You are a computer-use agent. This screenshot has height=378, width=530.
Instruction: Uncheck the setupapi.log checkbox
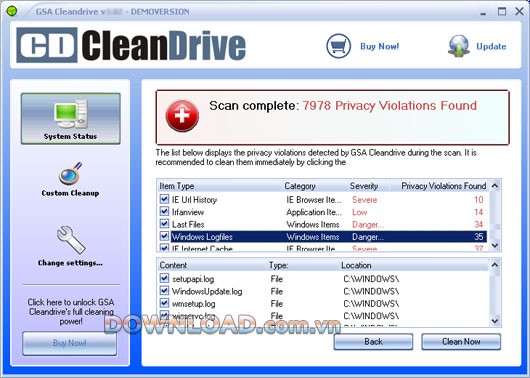164,279
